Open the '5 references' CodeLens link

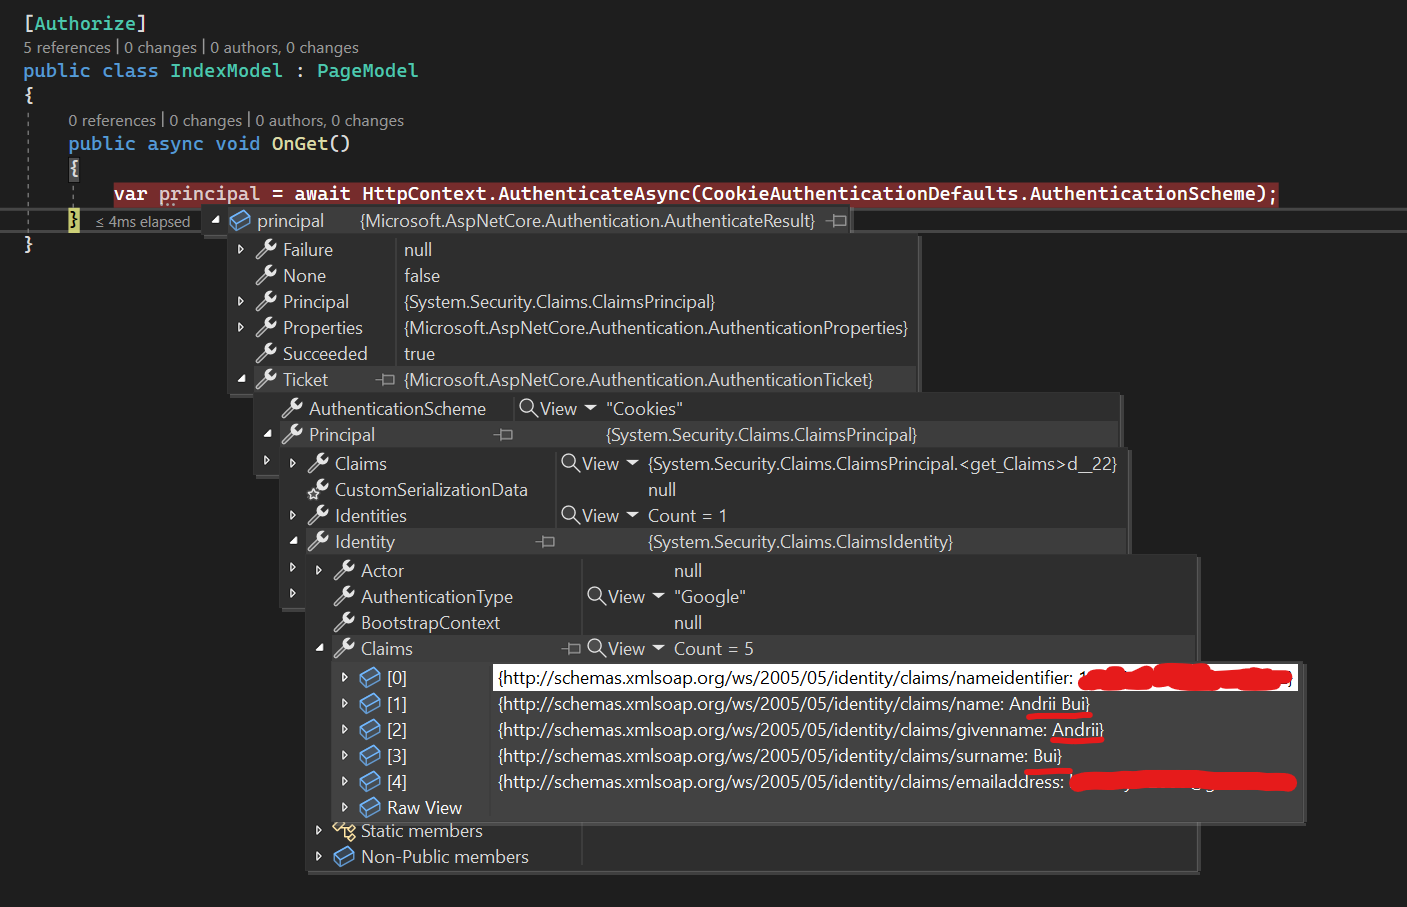click(67, 47)
